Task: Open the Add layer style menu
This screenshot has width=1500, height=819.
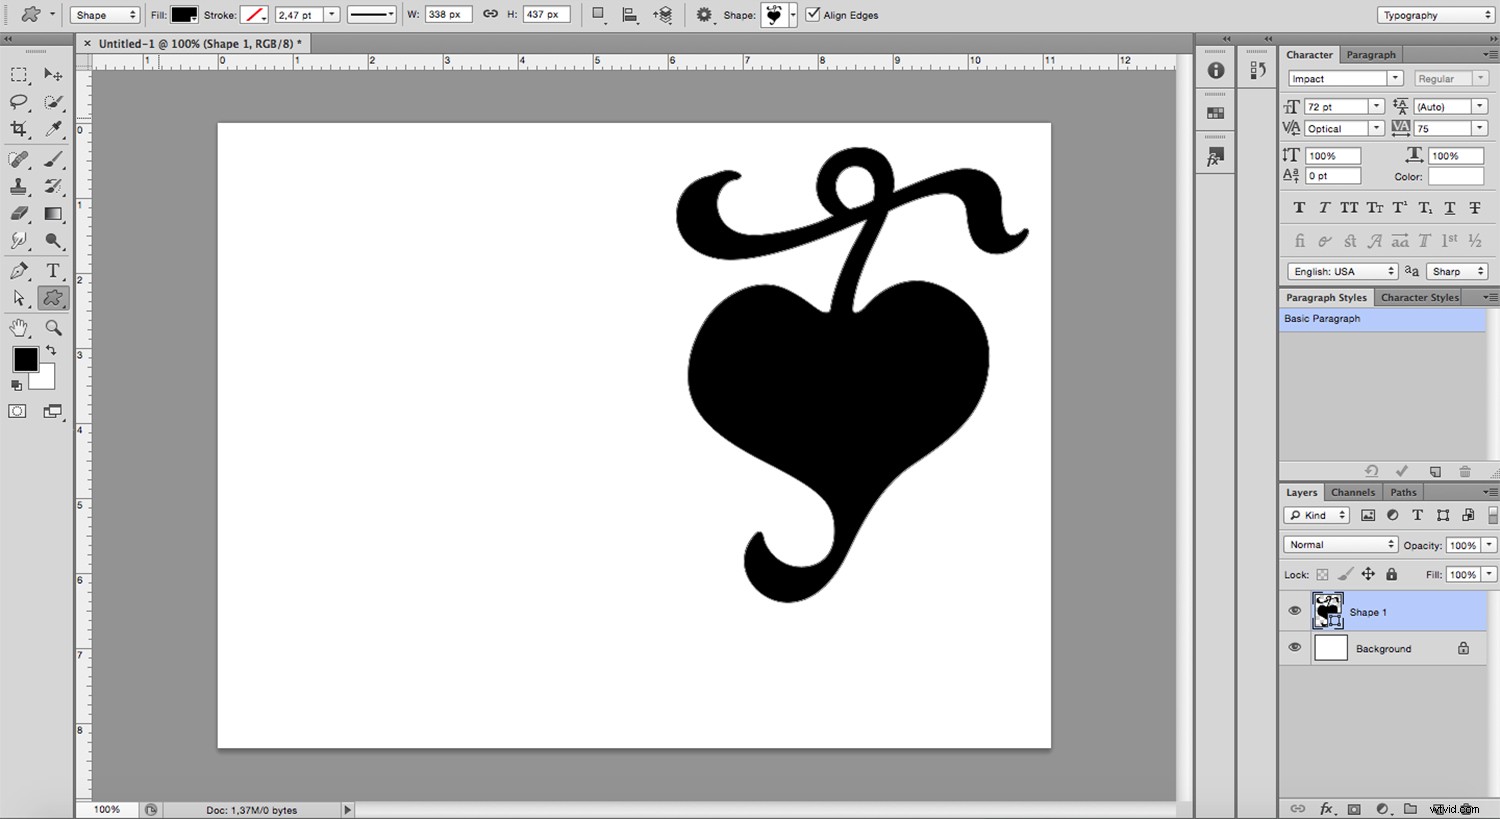Action: [1326, 808]
